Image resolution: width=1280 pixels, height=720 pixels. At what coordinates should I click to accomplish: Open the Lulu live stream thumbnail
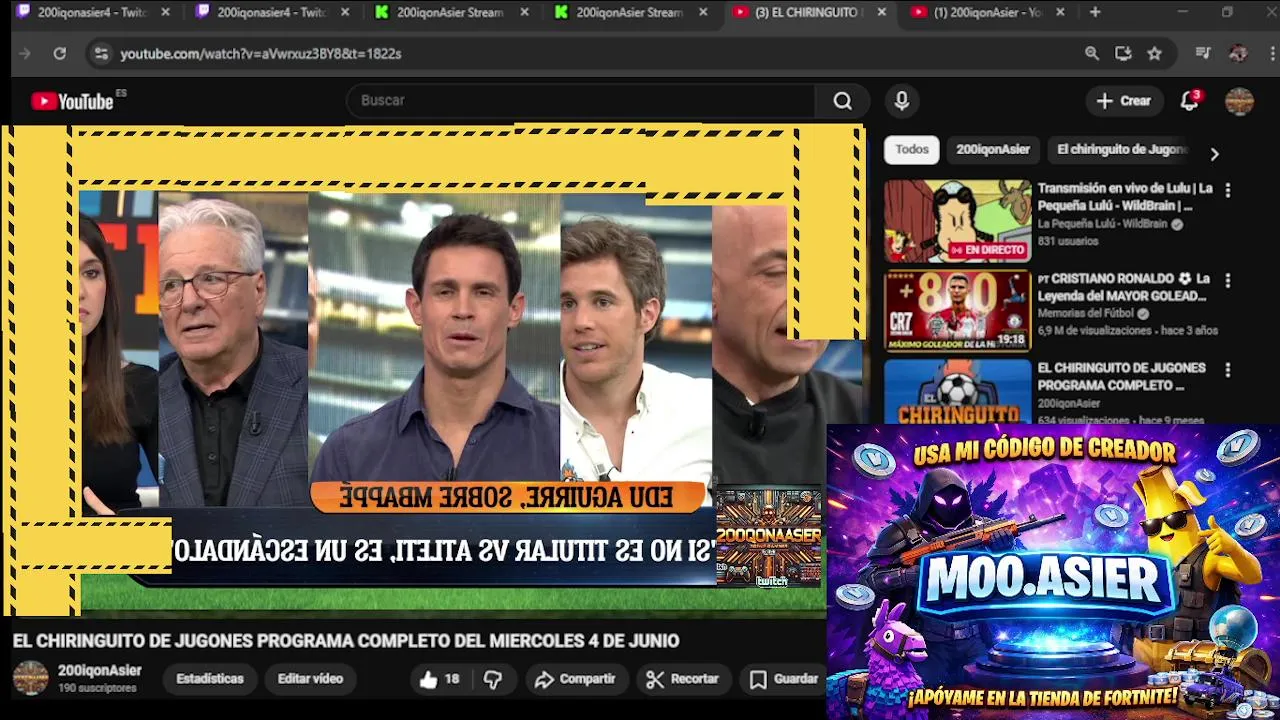957,221
